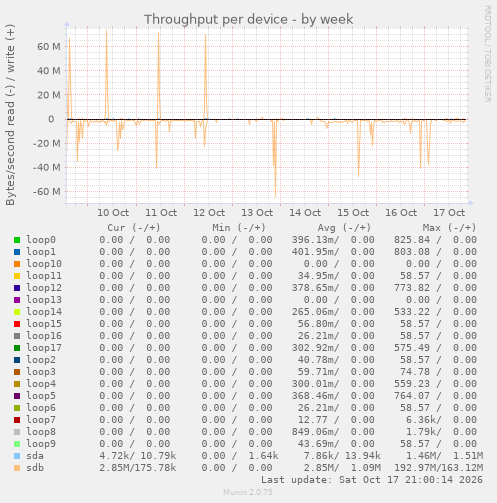
Task: Click the loop7 dark red swatch
Action: click(17, 420)
